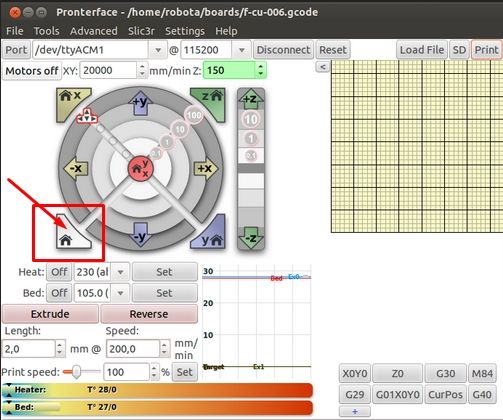This screenshot has width=503, height=420.
Task: Open the serial port dropdown
Action: point(158,50)
